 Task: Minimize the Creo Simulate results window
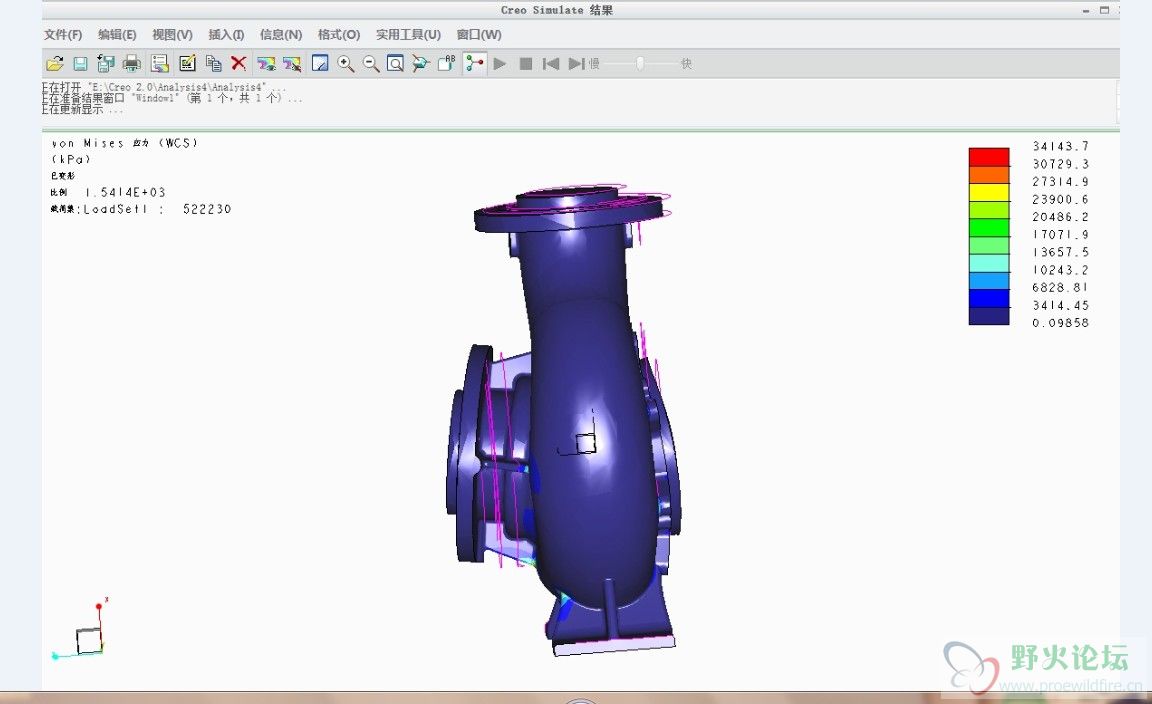1086,10
